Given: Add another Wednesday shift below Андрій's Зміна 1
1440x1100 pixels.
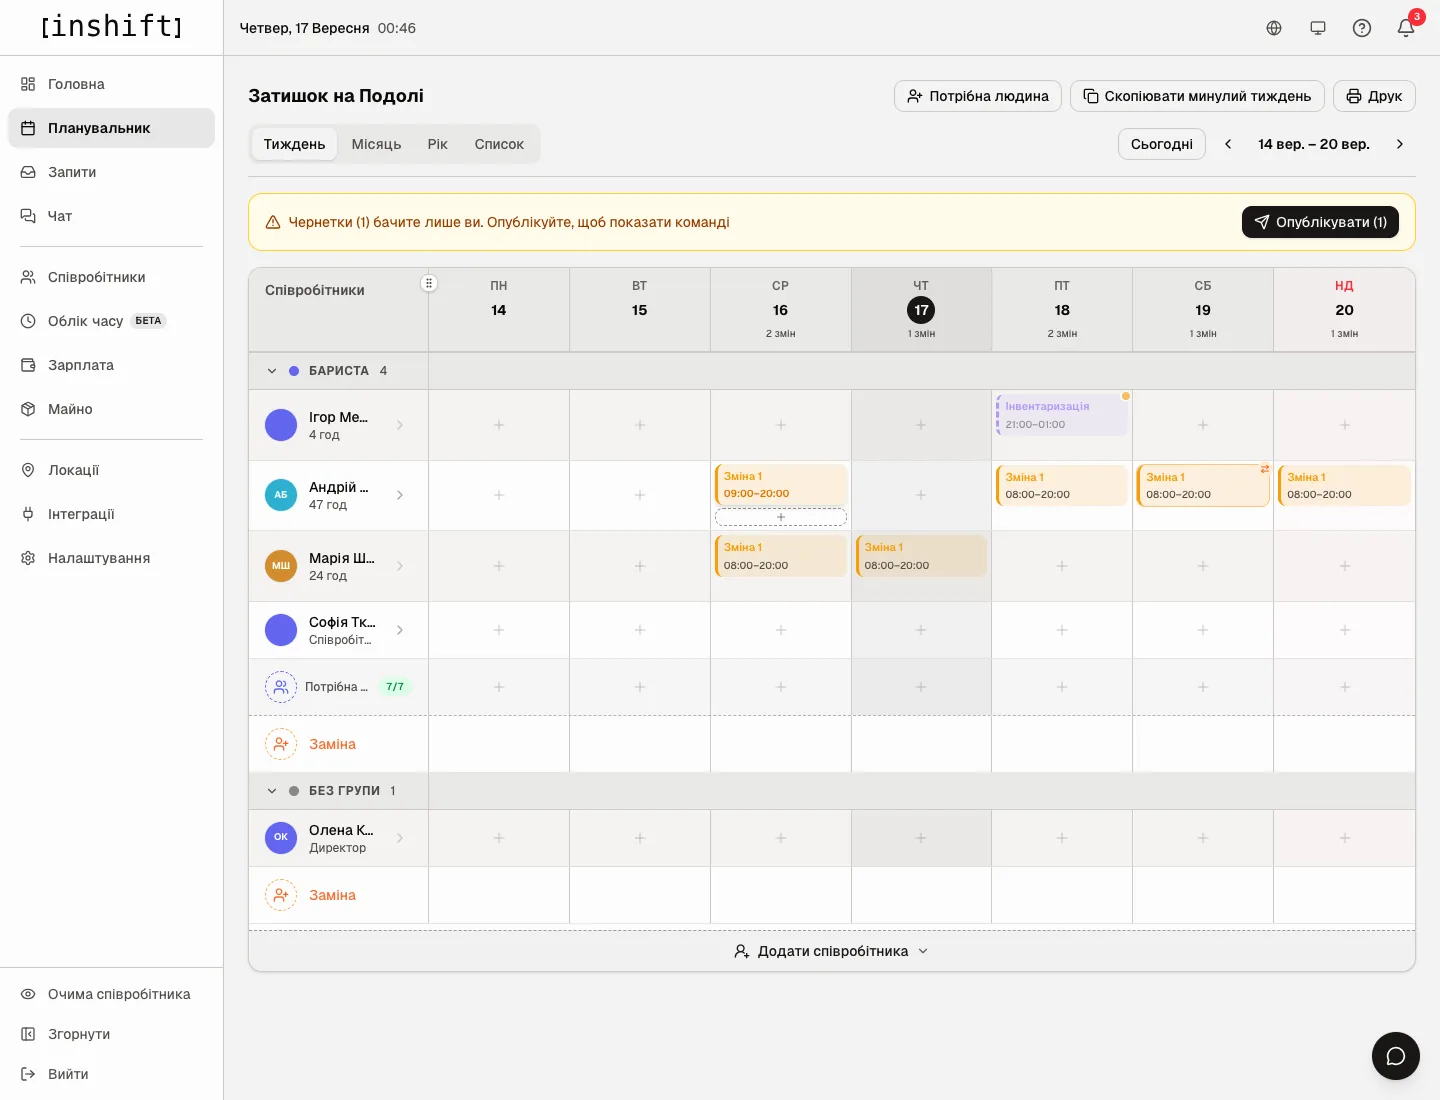Looking at the screenshot, I should click(781, 517).
